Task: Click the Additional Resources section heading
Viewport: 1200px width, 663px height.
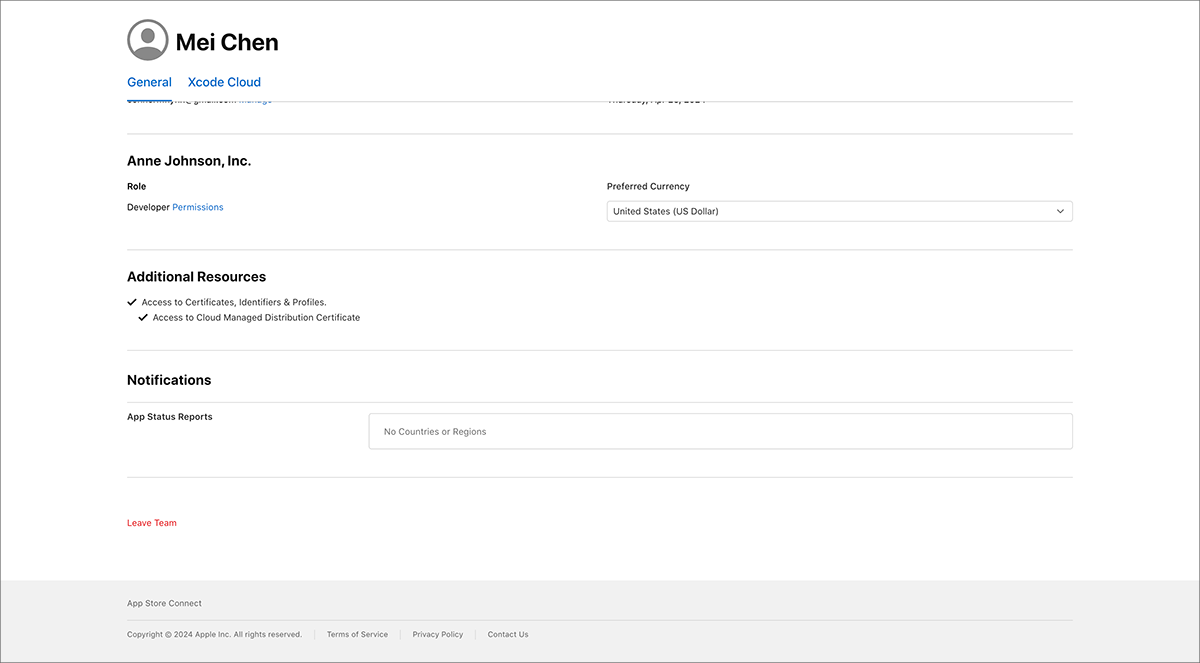Action: 196,277
